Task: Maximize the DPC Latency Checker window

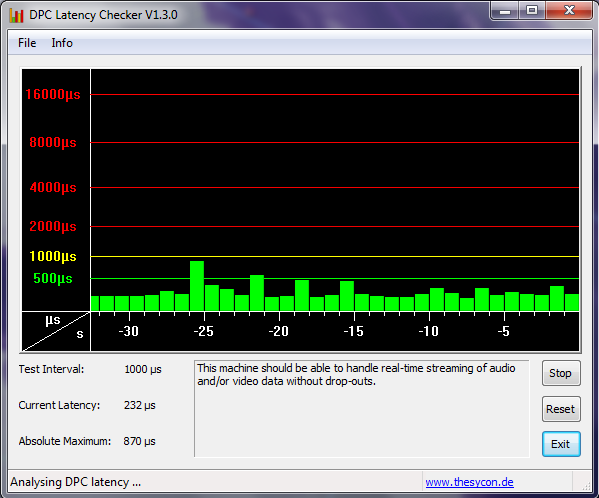Action: point(532,11)
